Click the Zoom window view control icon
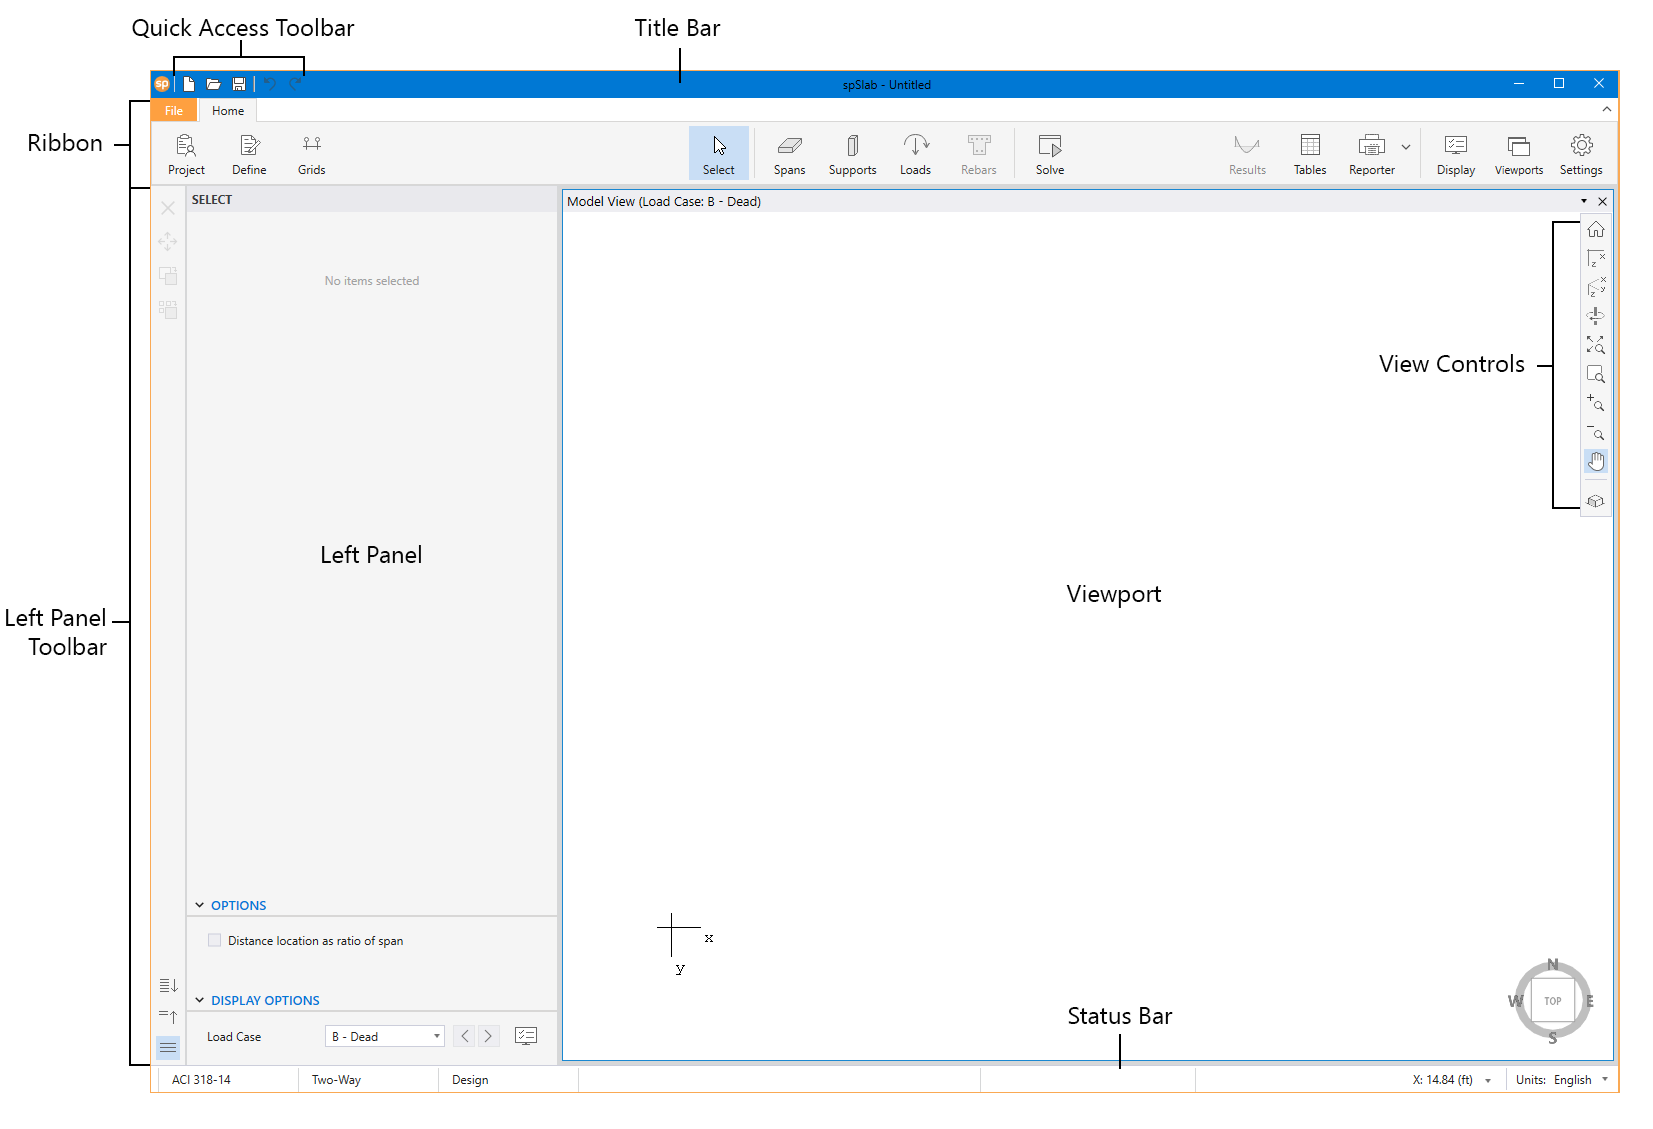The image size is (1653, 1129). 1596,375
